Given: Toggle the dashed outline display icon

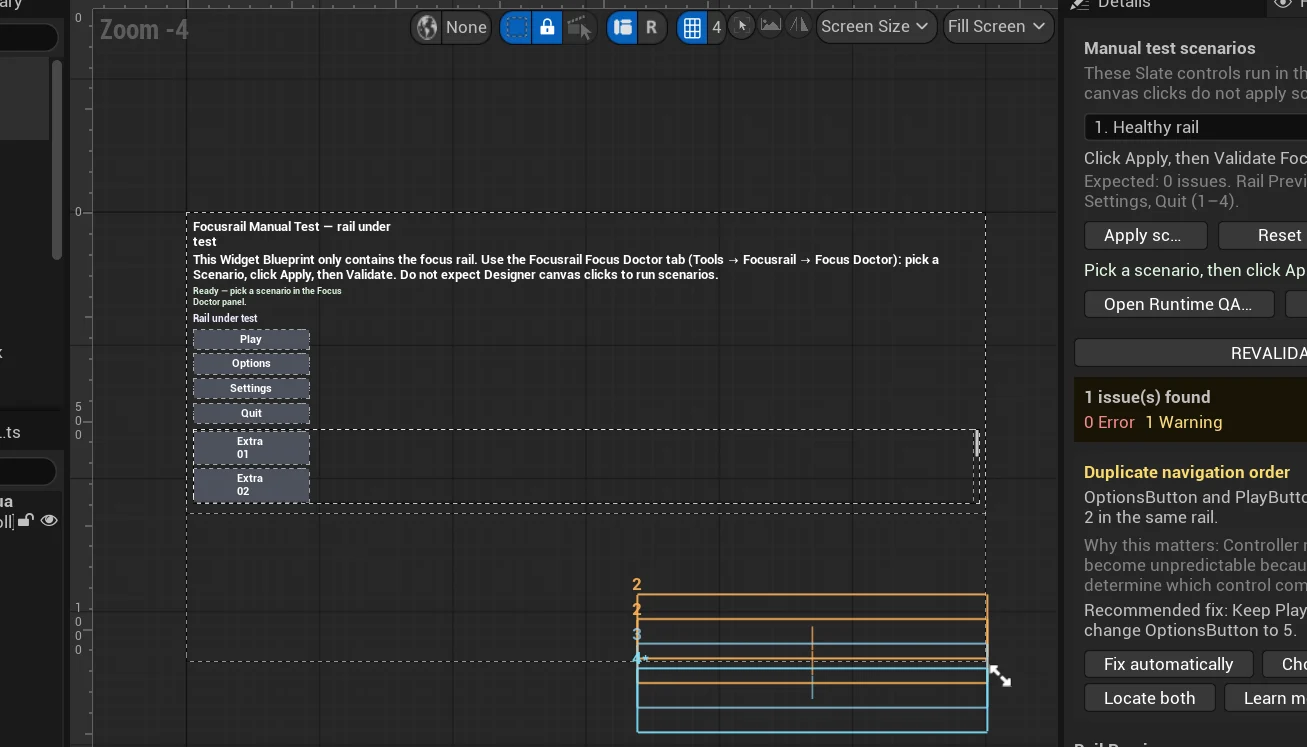Looking at the screenshot, I should pos(516,27).
